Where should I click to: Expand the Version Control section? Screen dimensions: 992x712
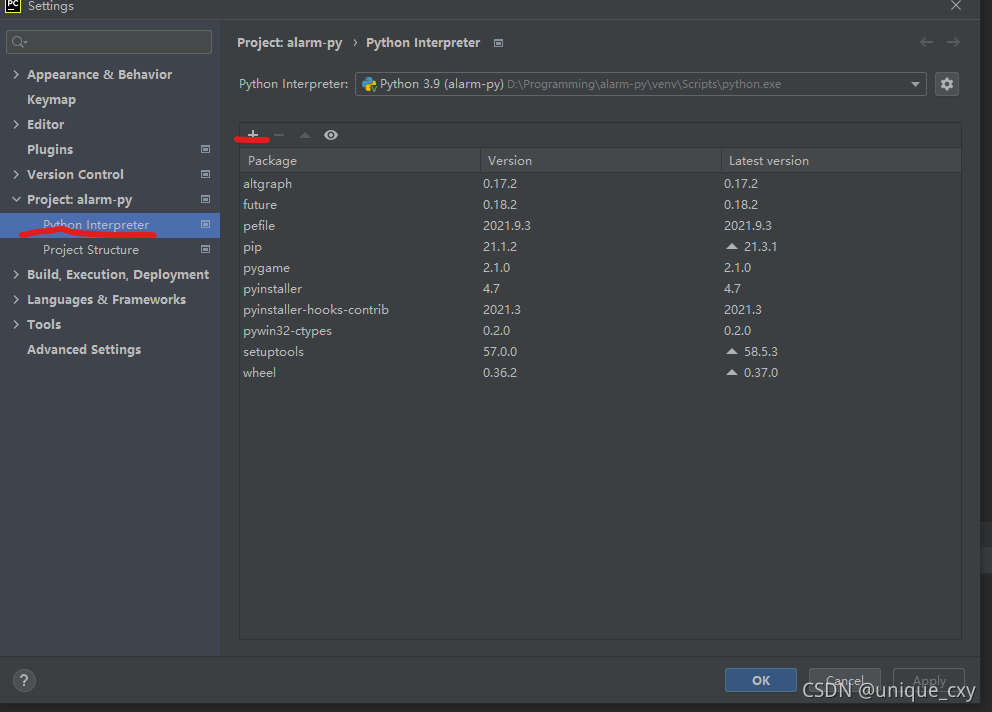[x=16, y=174]
